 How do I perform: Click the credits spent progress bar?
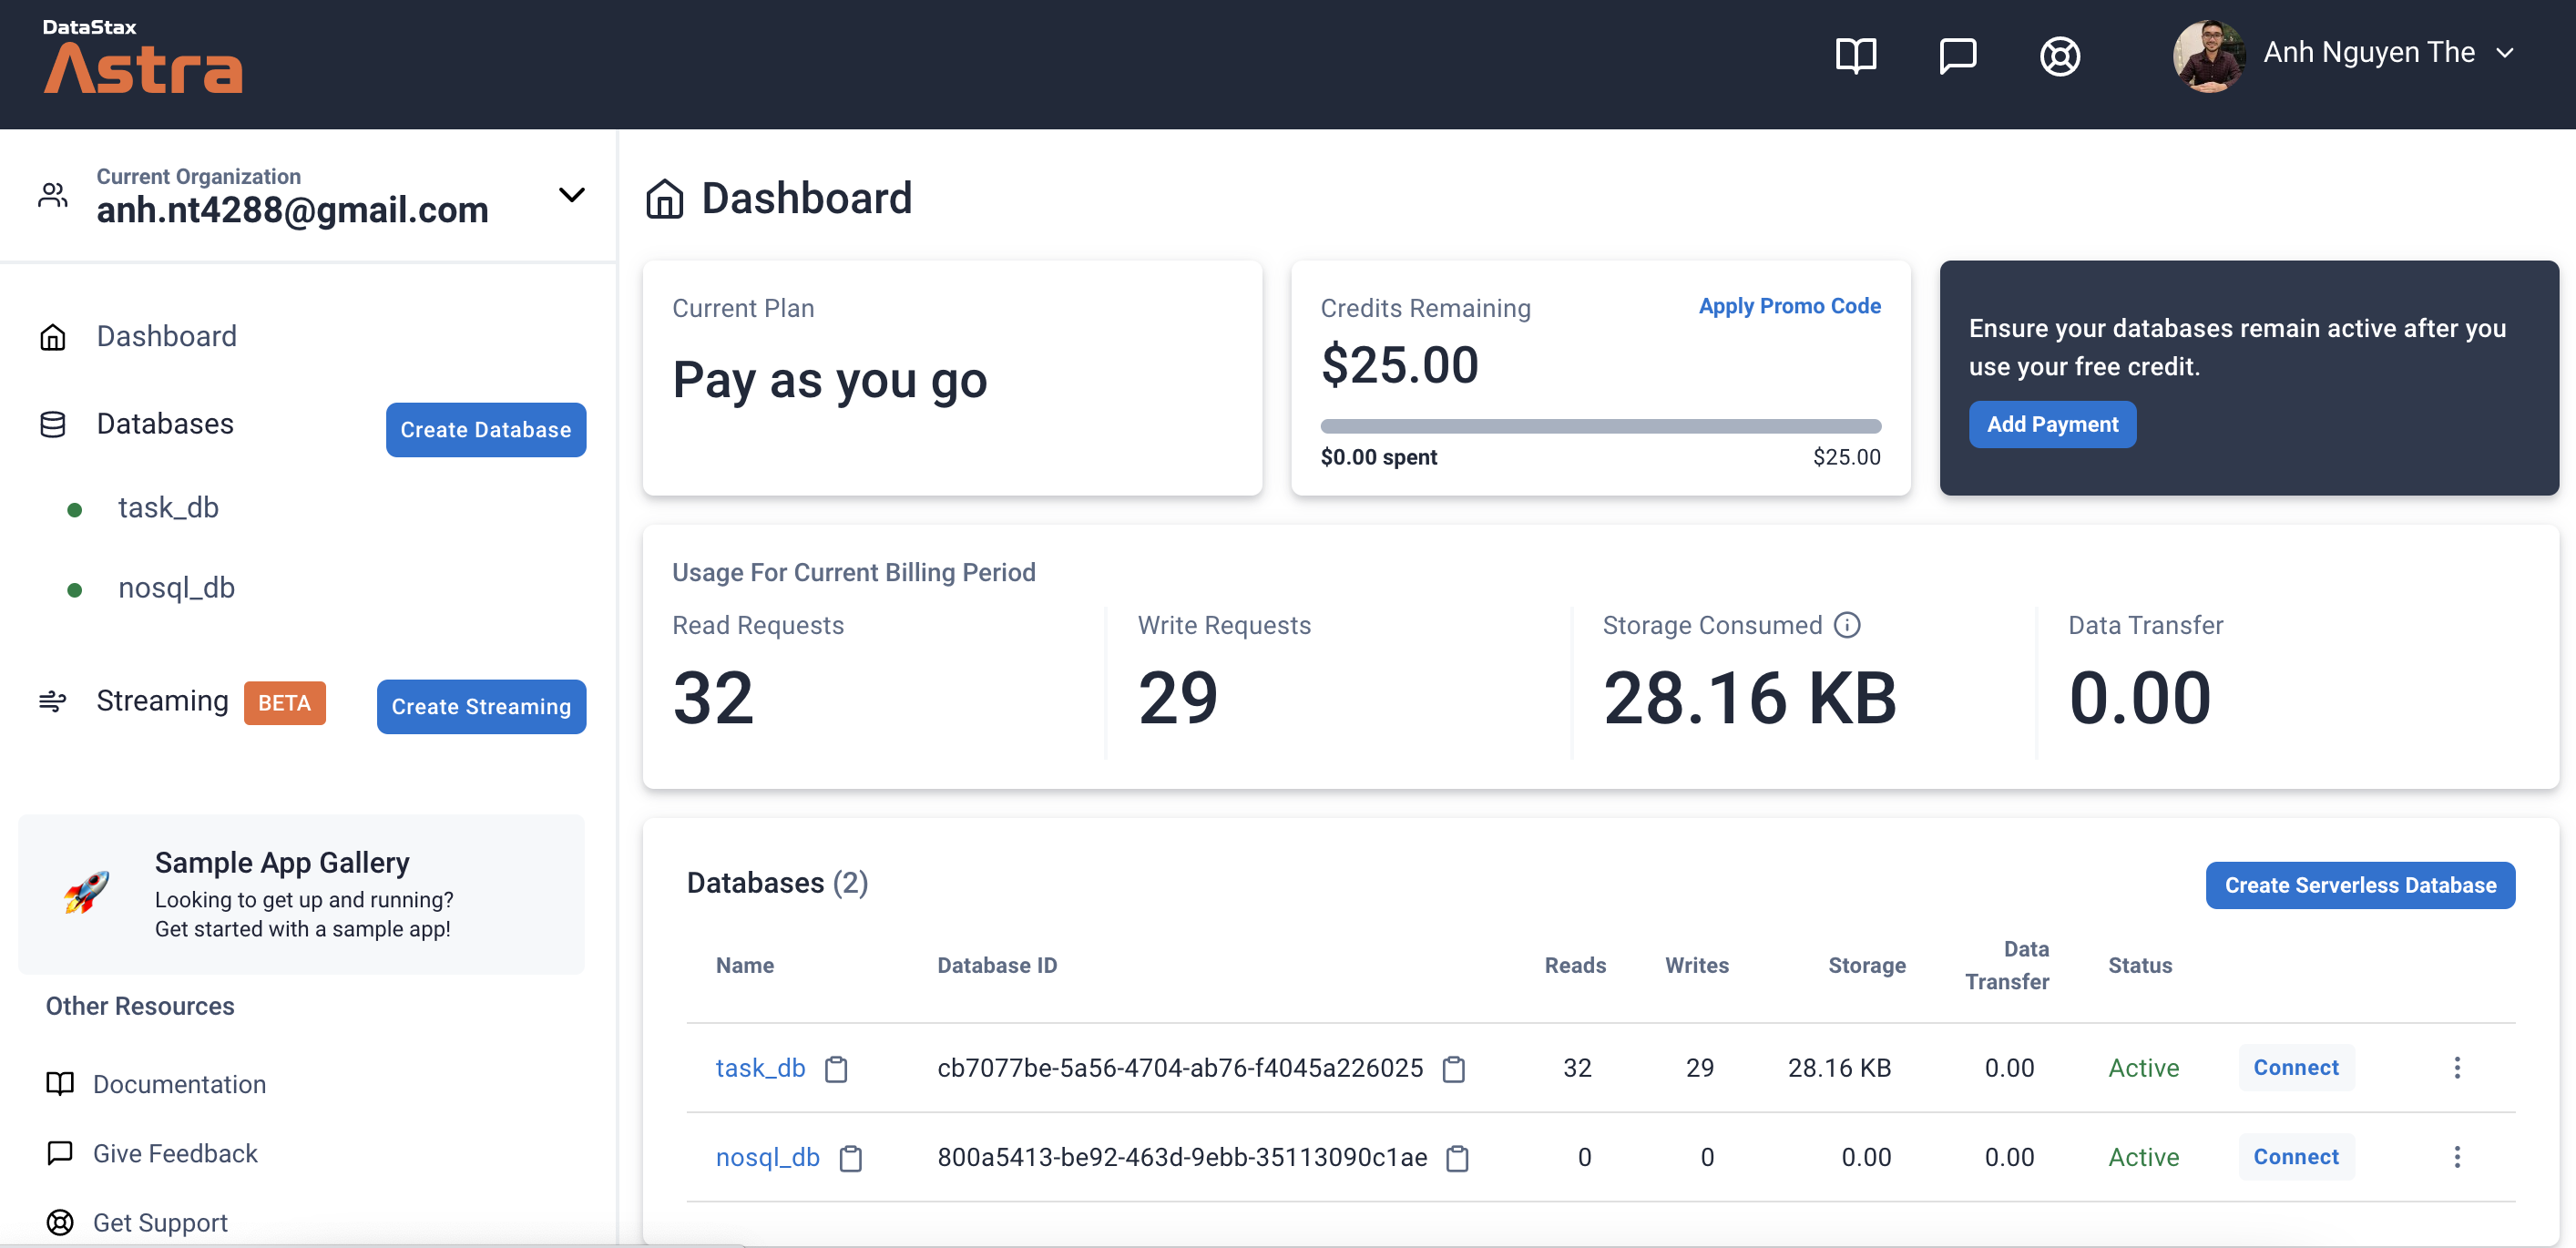click(1600, 425)
